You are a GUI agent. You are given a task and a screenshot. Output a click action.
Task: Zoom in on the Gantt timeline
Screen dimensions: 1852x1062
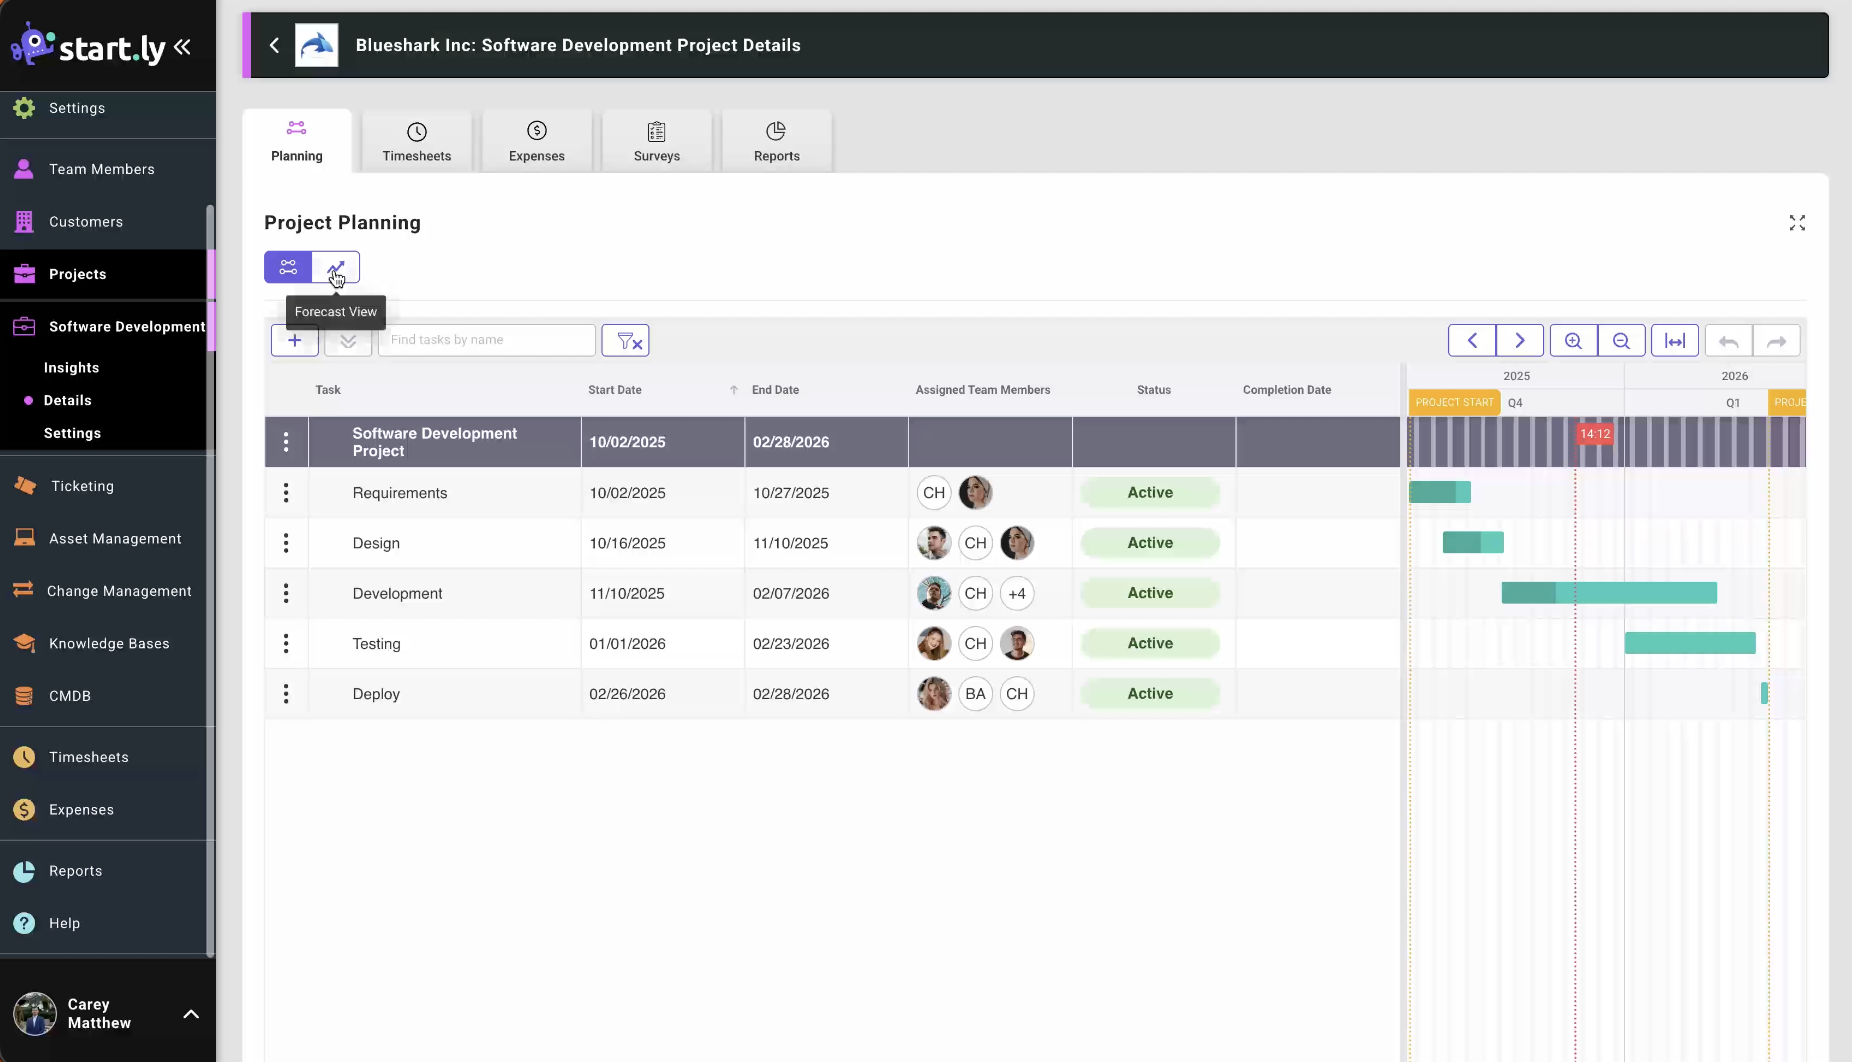point(1573,340)
